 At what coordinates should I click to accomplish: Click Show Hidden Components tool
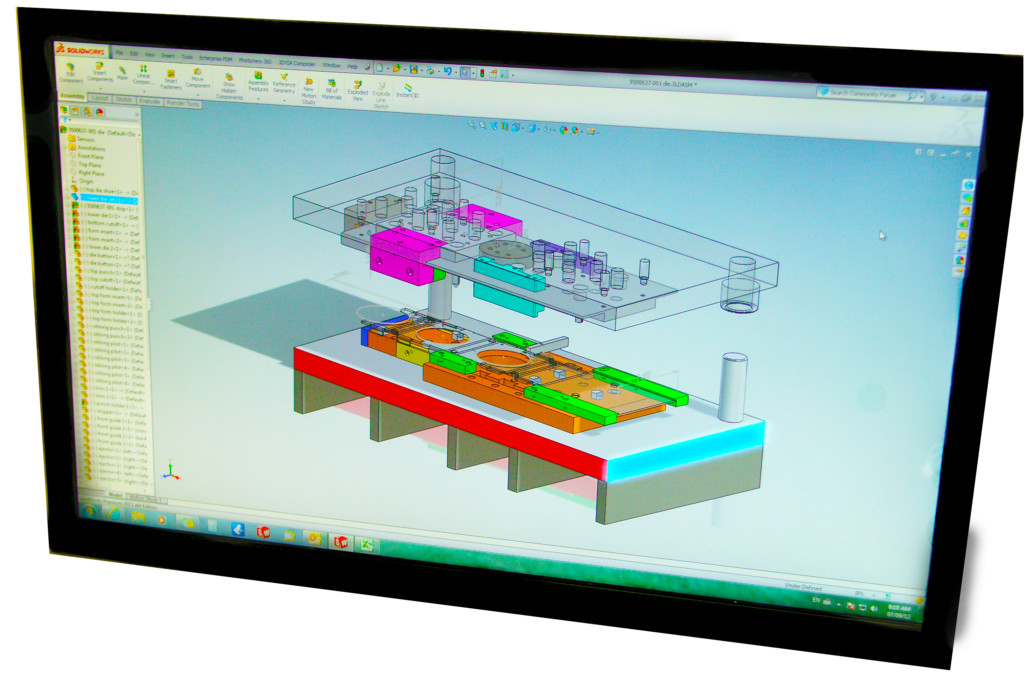tap(229, 87)
